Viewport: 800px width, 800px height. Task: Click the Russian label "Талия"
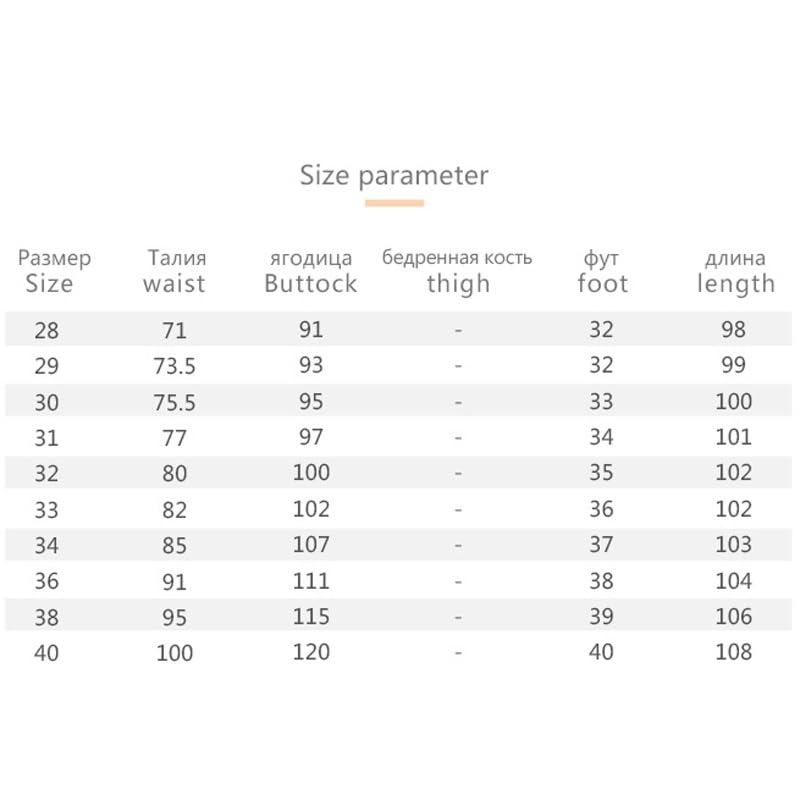[176, 258]
